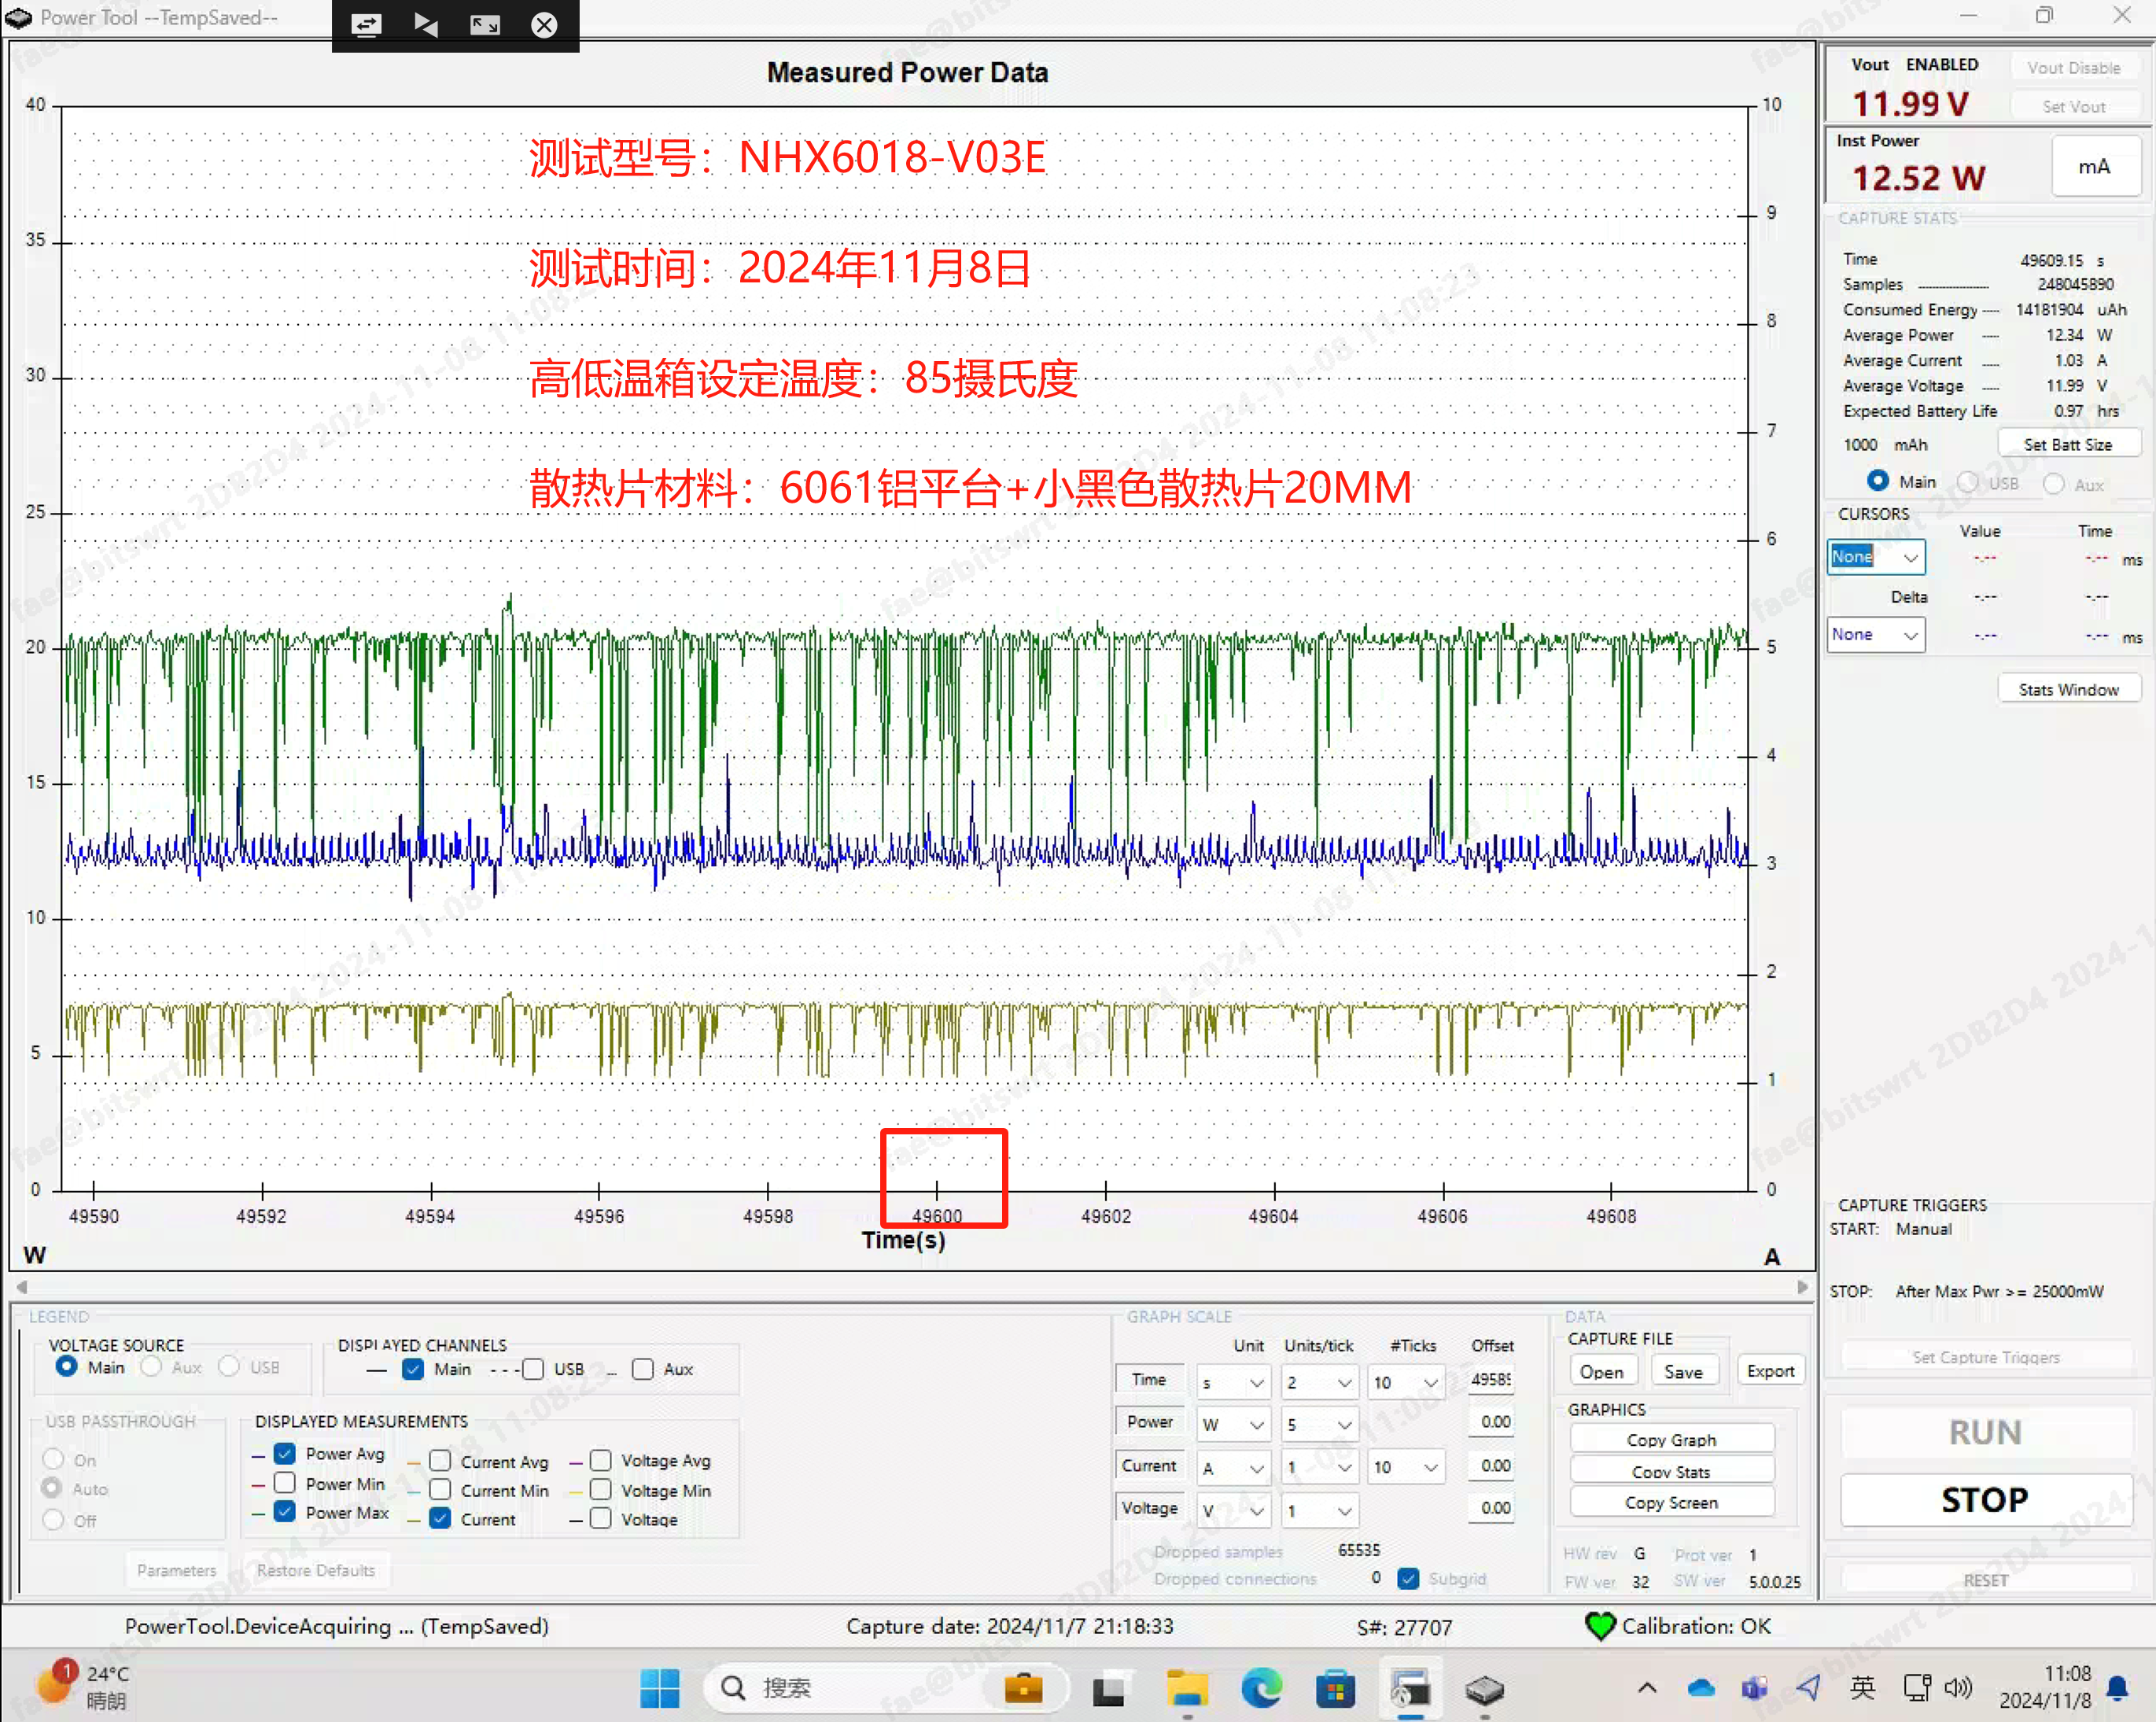Image resolution: width=2156 pixels, height=1722 pixels.
Task: Select the Power row in Graph Scale
Action: pos(1149,1421)
